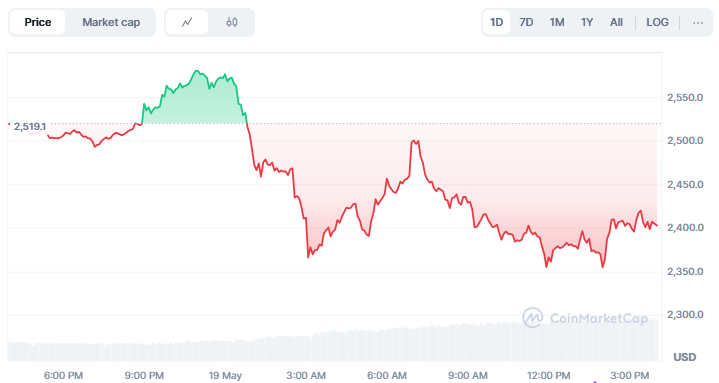Toggle LOG scale on chart

pyautogui.click(x=657, y=22)
